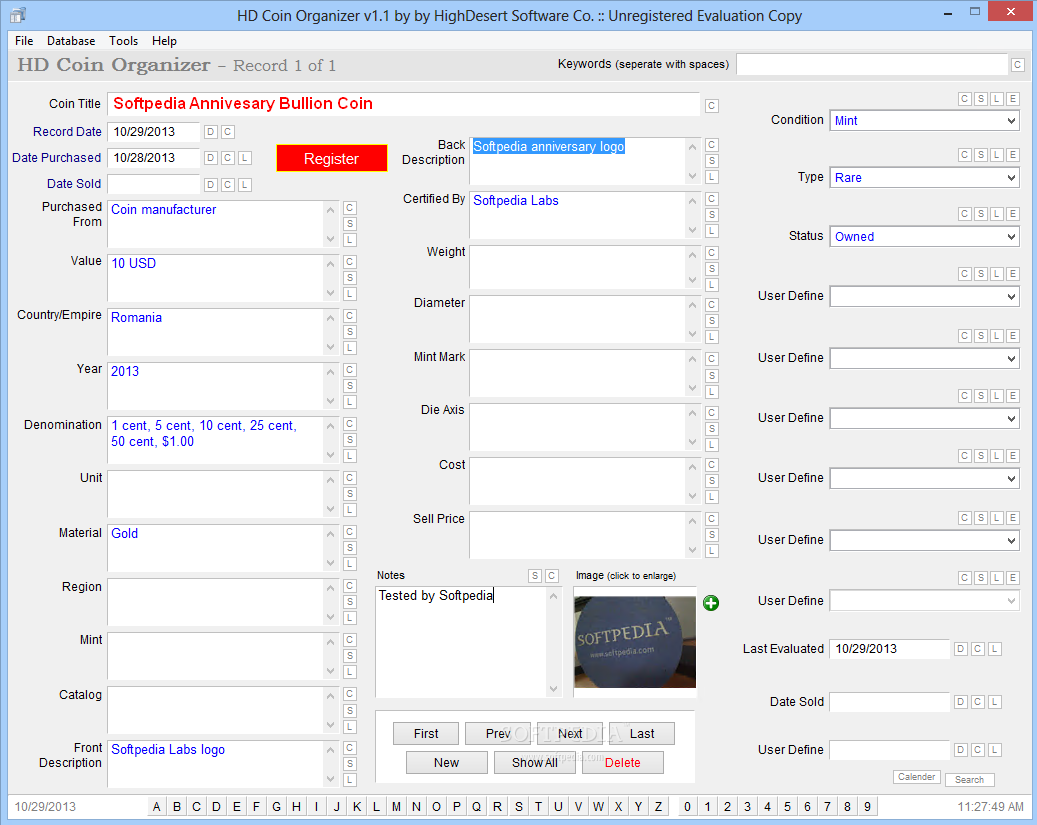Viewport: 1037px width, 825px height.
Task: Expand the fourth User Define dropdown
Action: [x=924, y=478]
